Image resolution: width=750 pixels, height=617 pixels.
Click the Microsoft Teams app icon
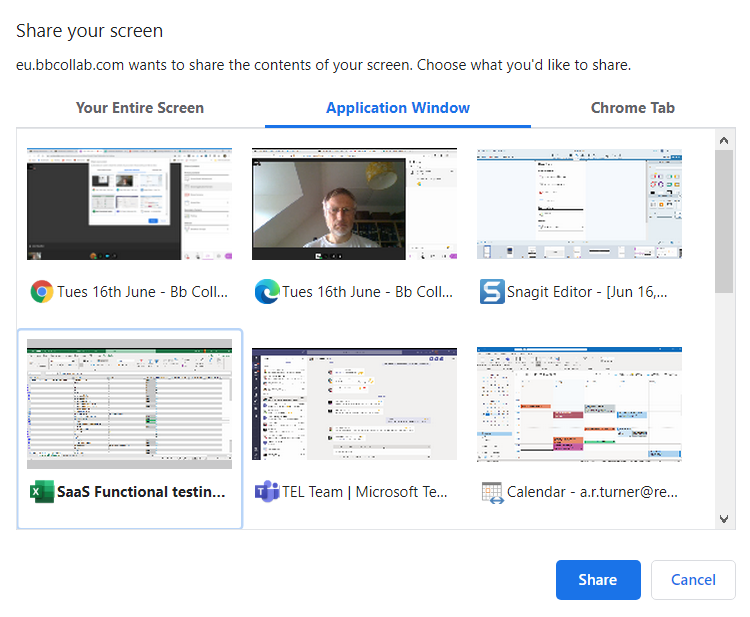tap(266, 492)
